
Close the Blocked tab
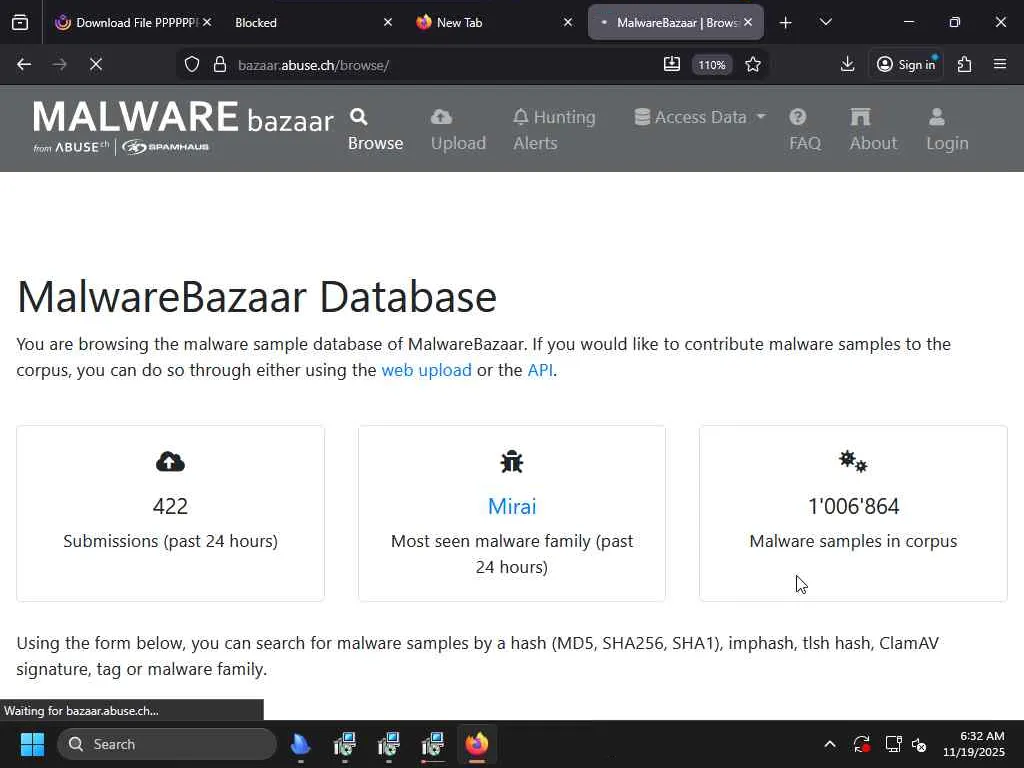[x=387, y=22]
